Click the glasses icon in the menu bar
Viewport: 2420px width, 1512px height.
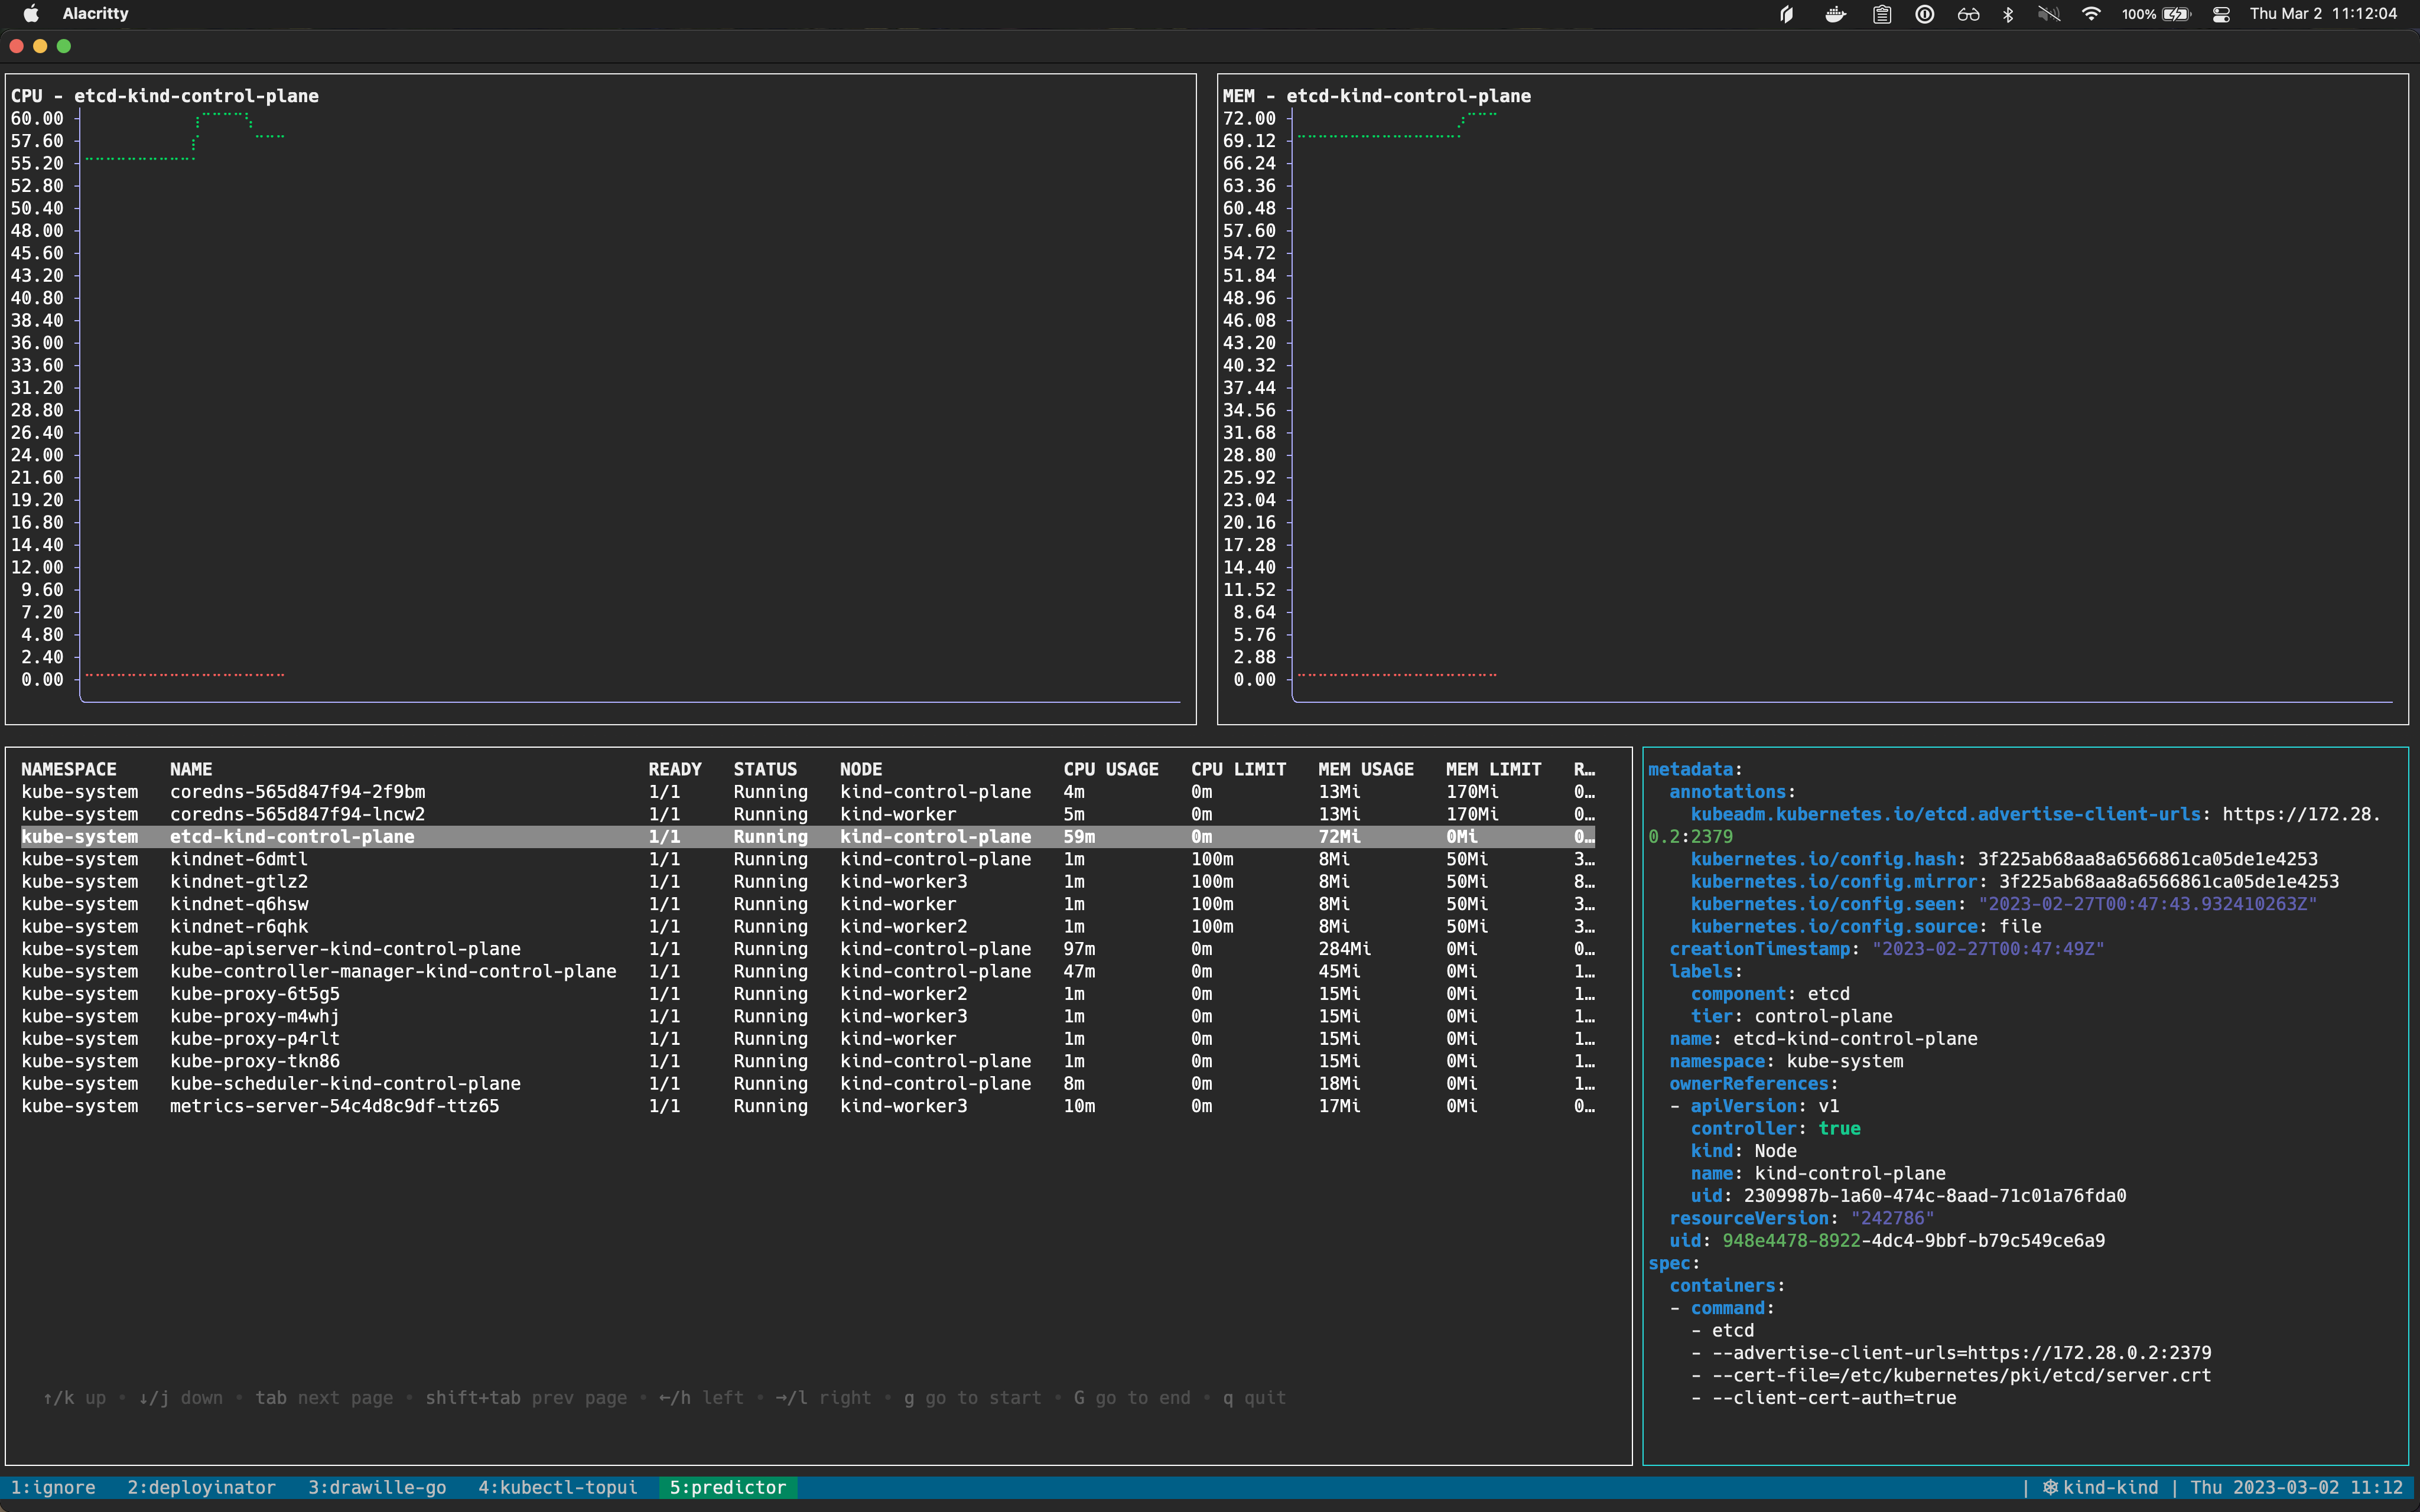tap(1968, 14)
